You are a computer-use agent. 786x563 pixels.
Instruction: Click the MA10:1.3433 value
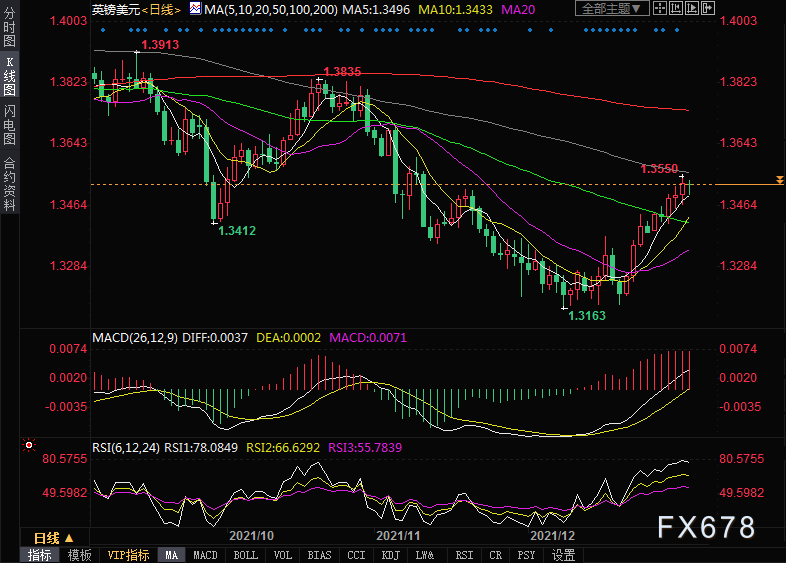point(455,10)
